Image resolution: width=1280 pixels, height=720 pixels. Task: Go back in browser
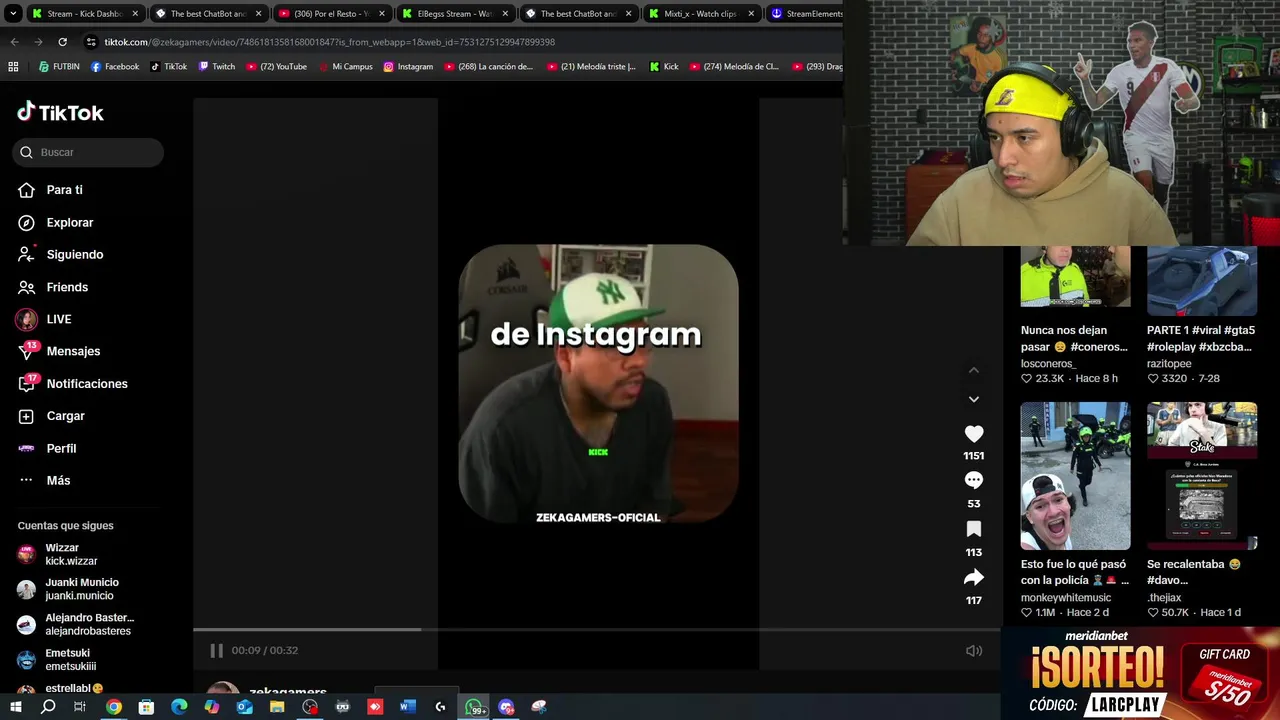(x=14, y=42)
